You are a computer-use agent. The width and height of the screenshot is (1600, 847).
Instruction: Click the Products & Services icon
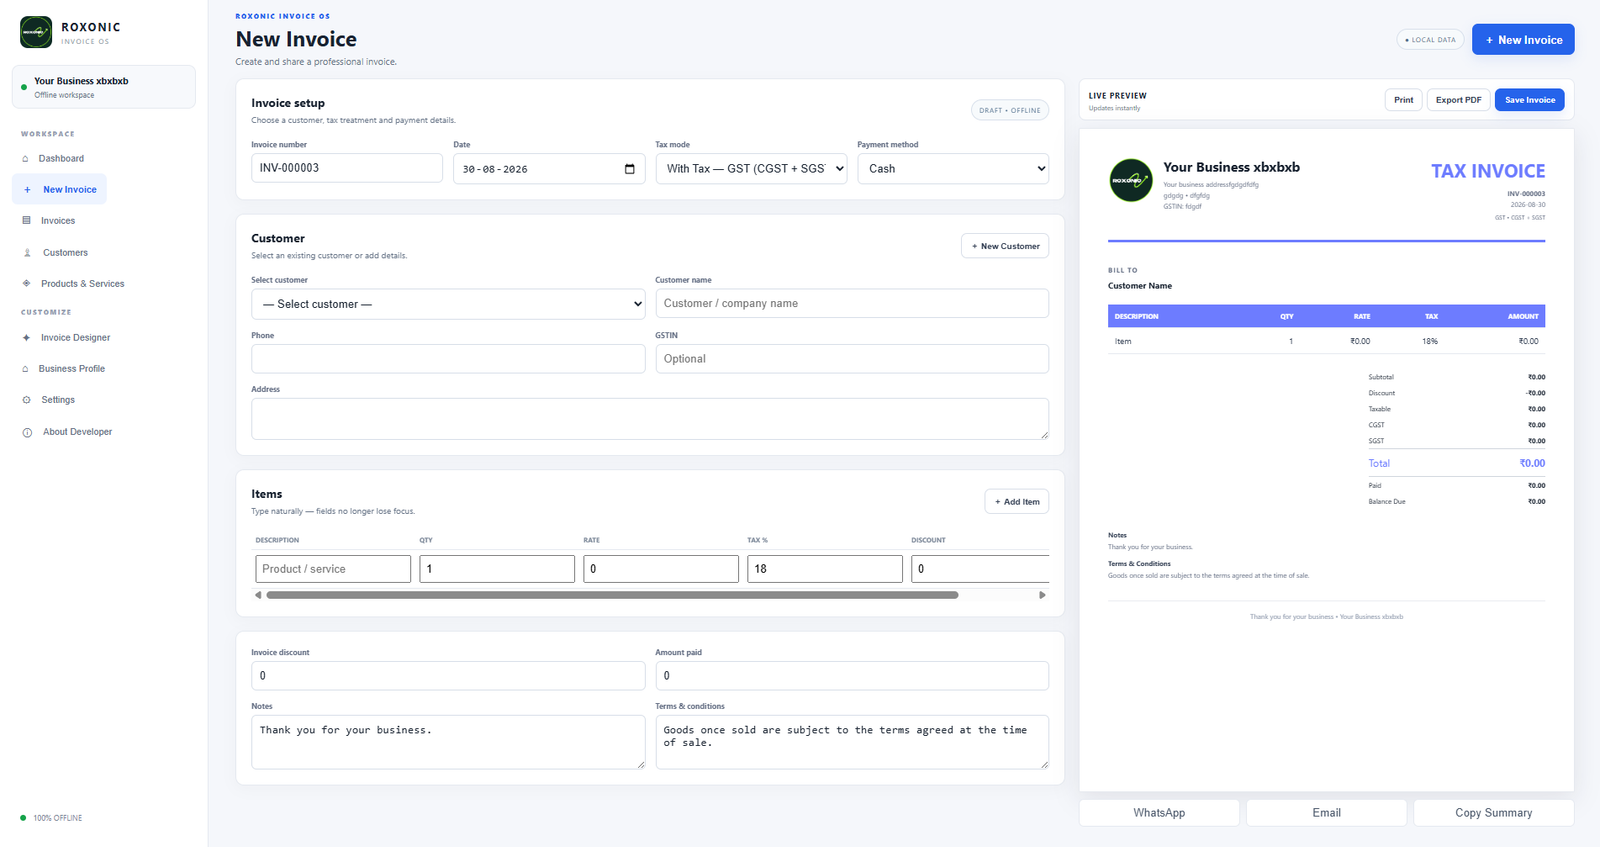point(26,284)
